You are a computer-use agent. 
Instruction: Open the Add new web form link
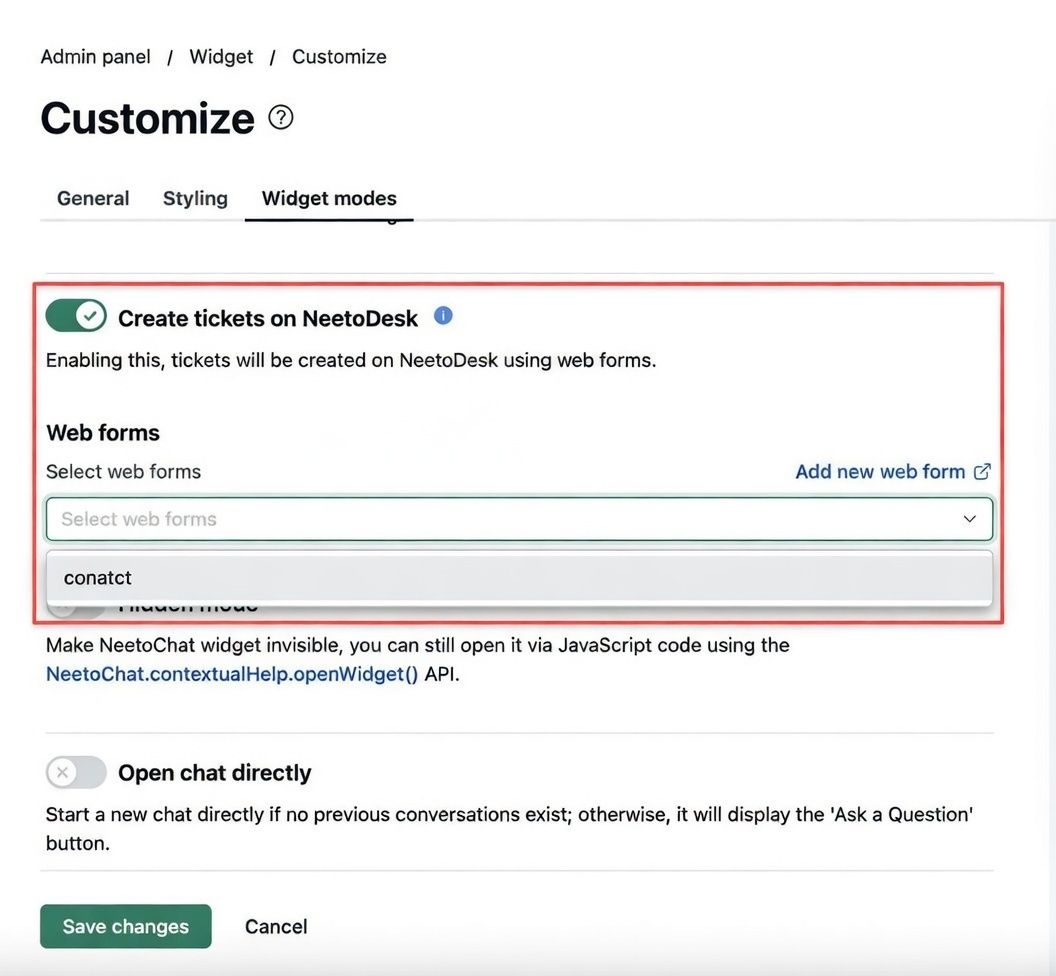(x=880, y=471)
